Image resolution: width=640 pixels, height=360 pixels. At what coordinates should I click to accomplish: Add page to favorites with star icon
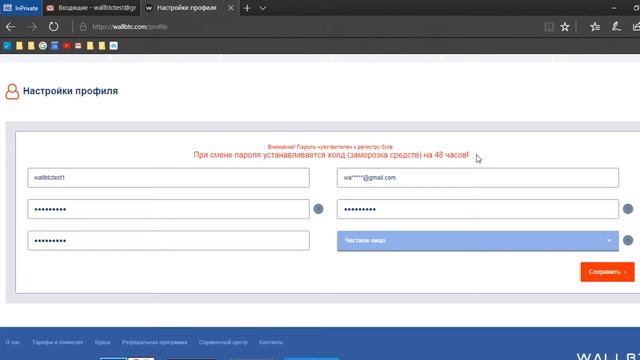pyautogui.click(x=565, y=27)
